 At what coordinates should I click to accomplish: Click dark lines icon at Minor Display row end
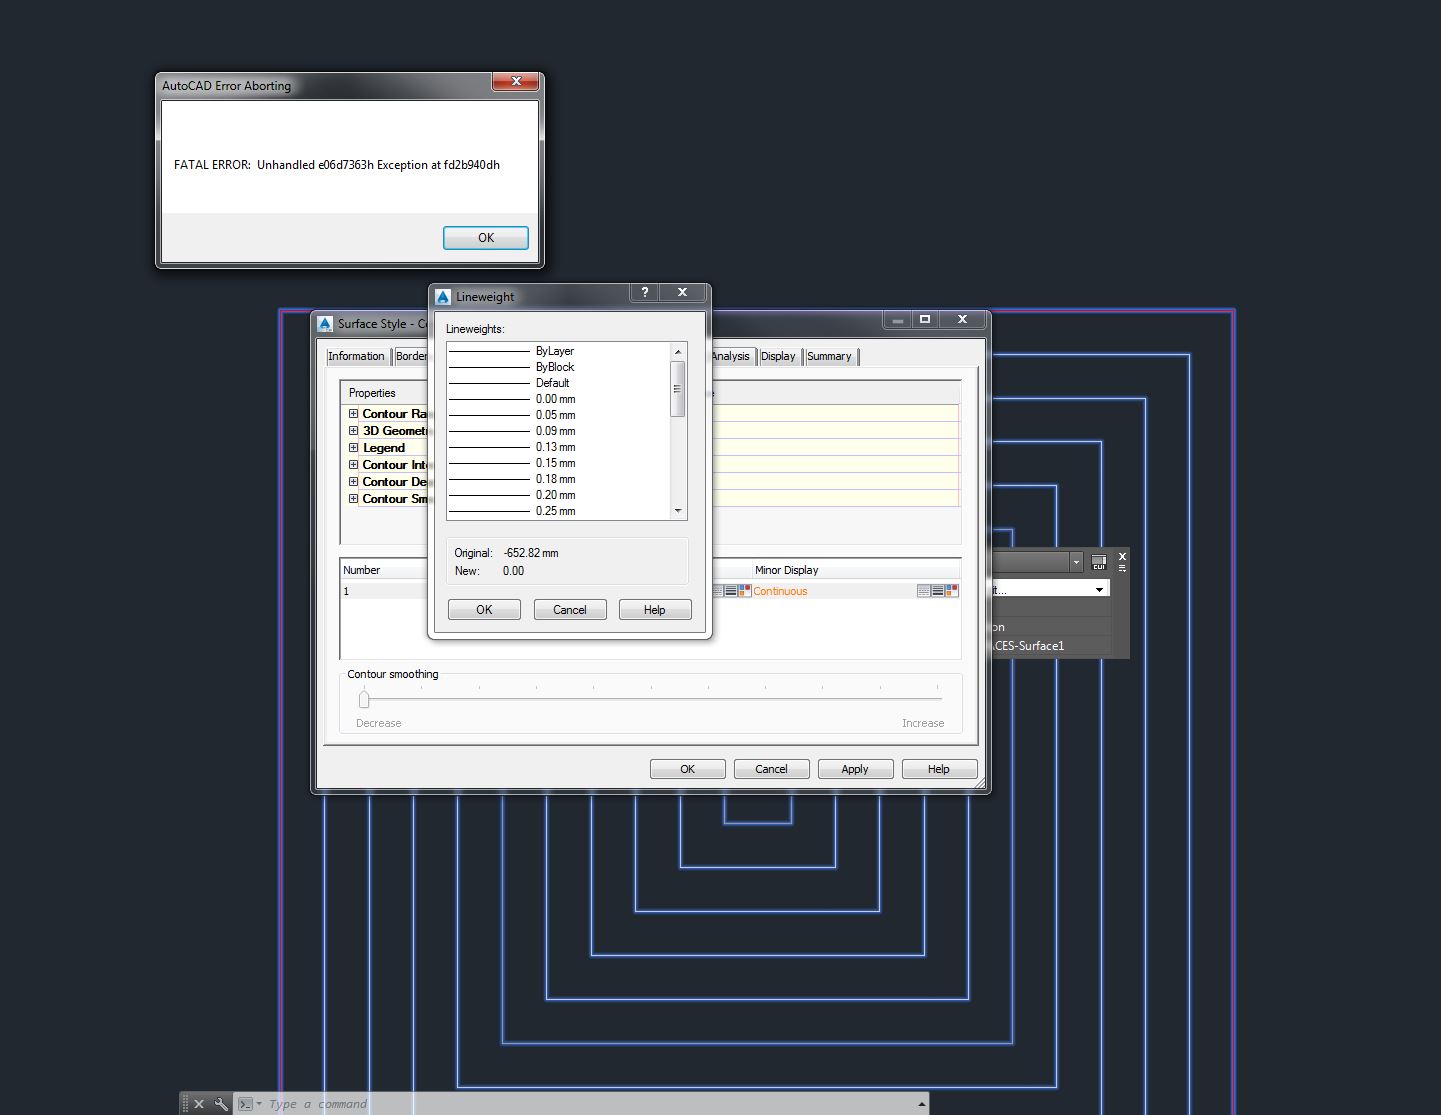tap(938, 591)
